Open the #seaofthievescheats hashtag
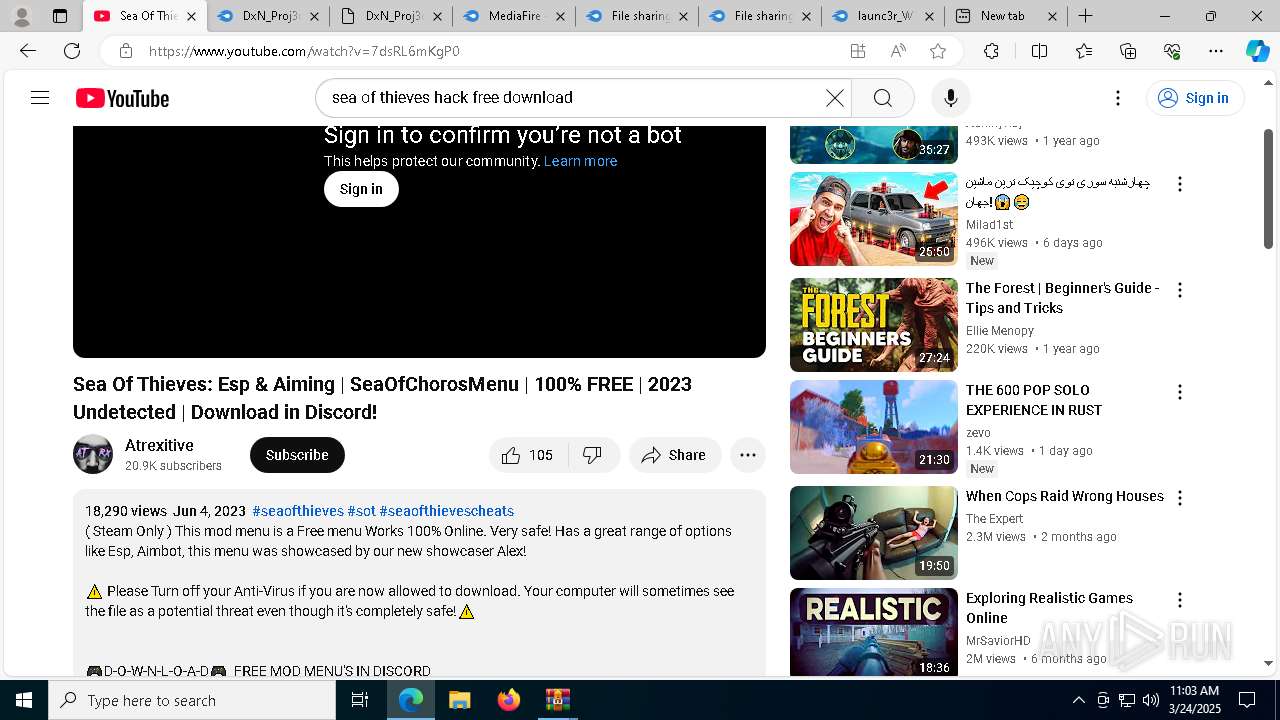 [x=446, y=511]
